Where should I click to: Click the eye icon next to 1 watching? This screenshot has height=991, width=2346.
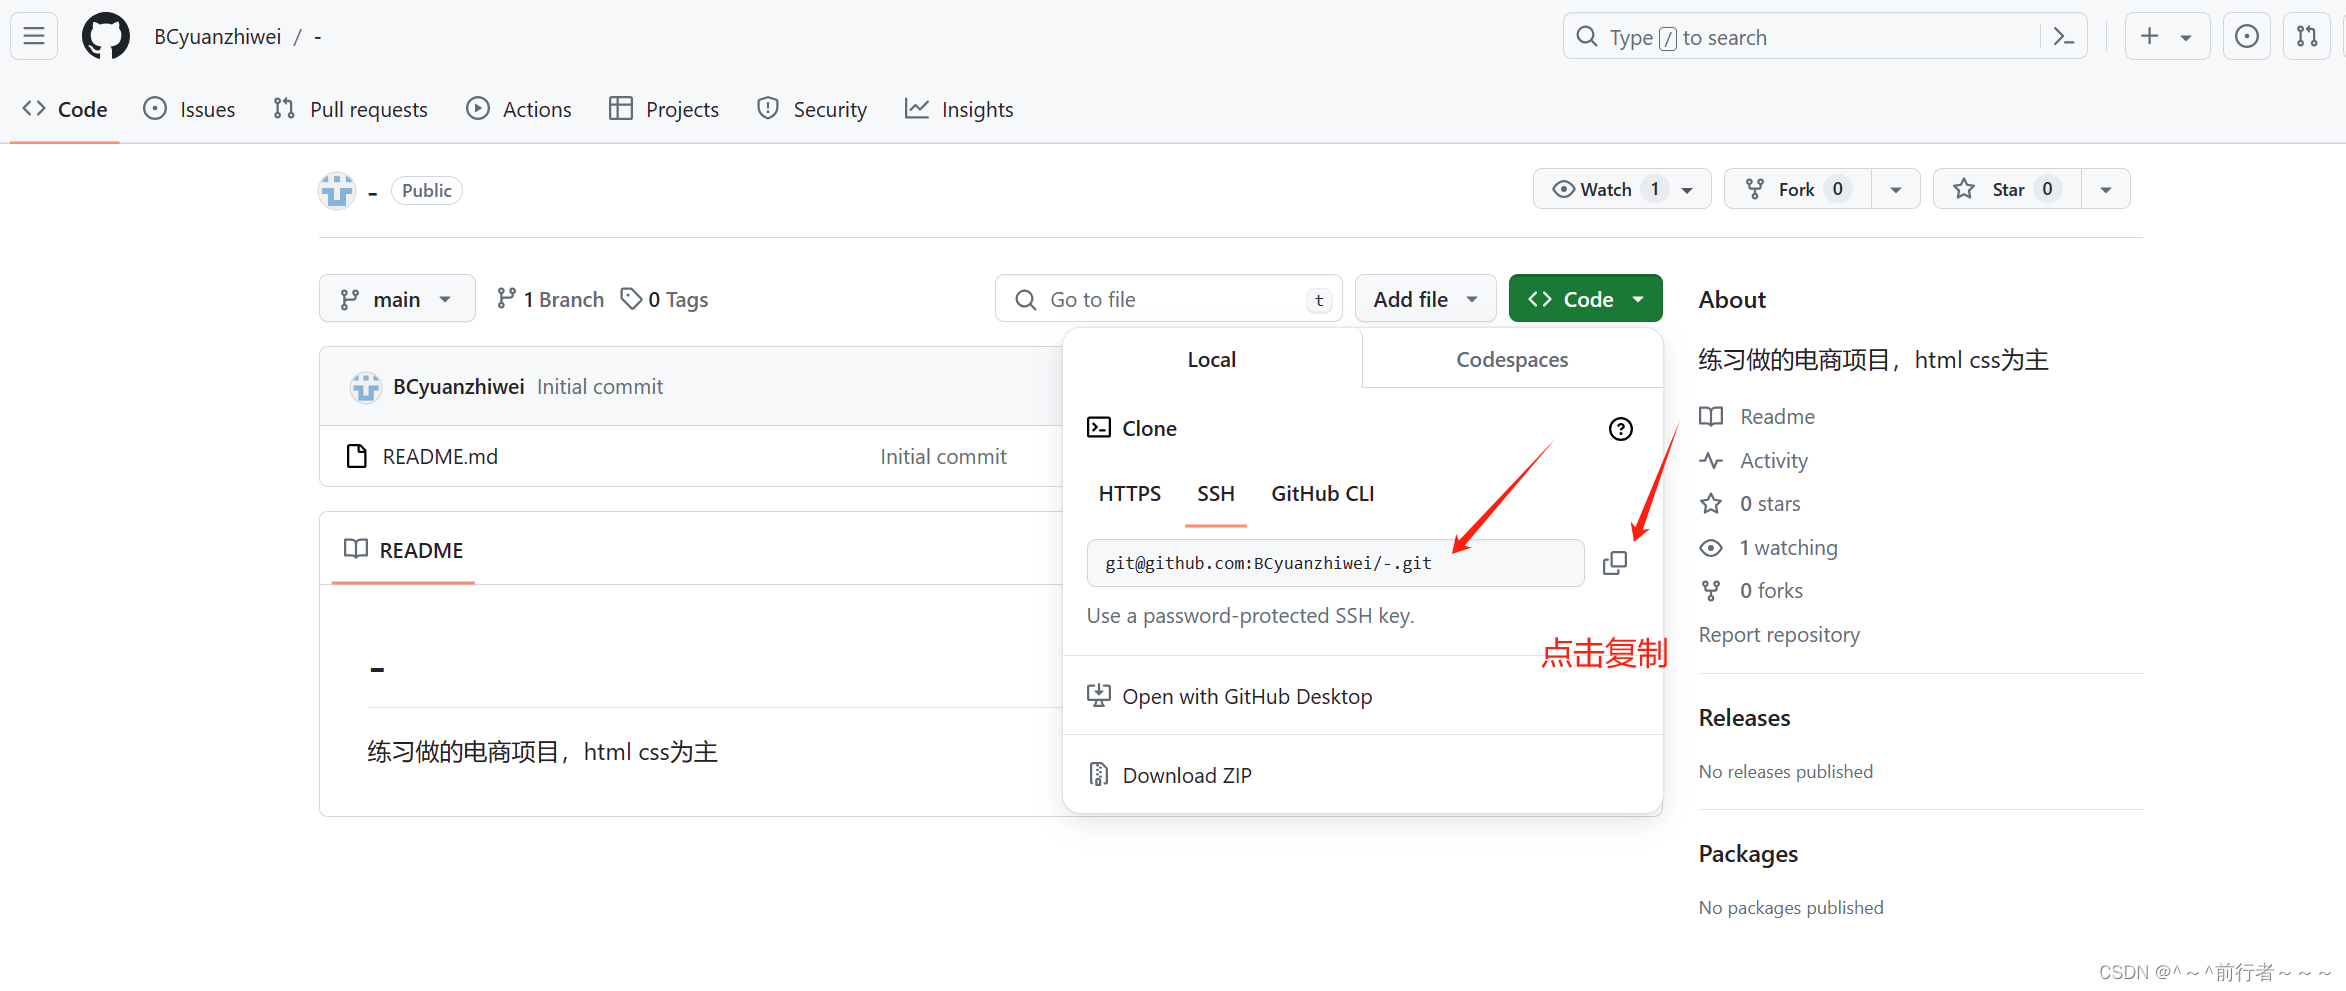[1711, 548]
